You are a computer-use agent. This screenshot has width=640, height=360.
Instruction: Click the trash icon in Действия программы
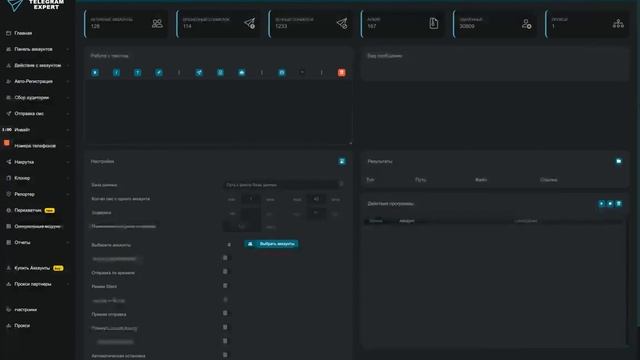click(619, 204)
